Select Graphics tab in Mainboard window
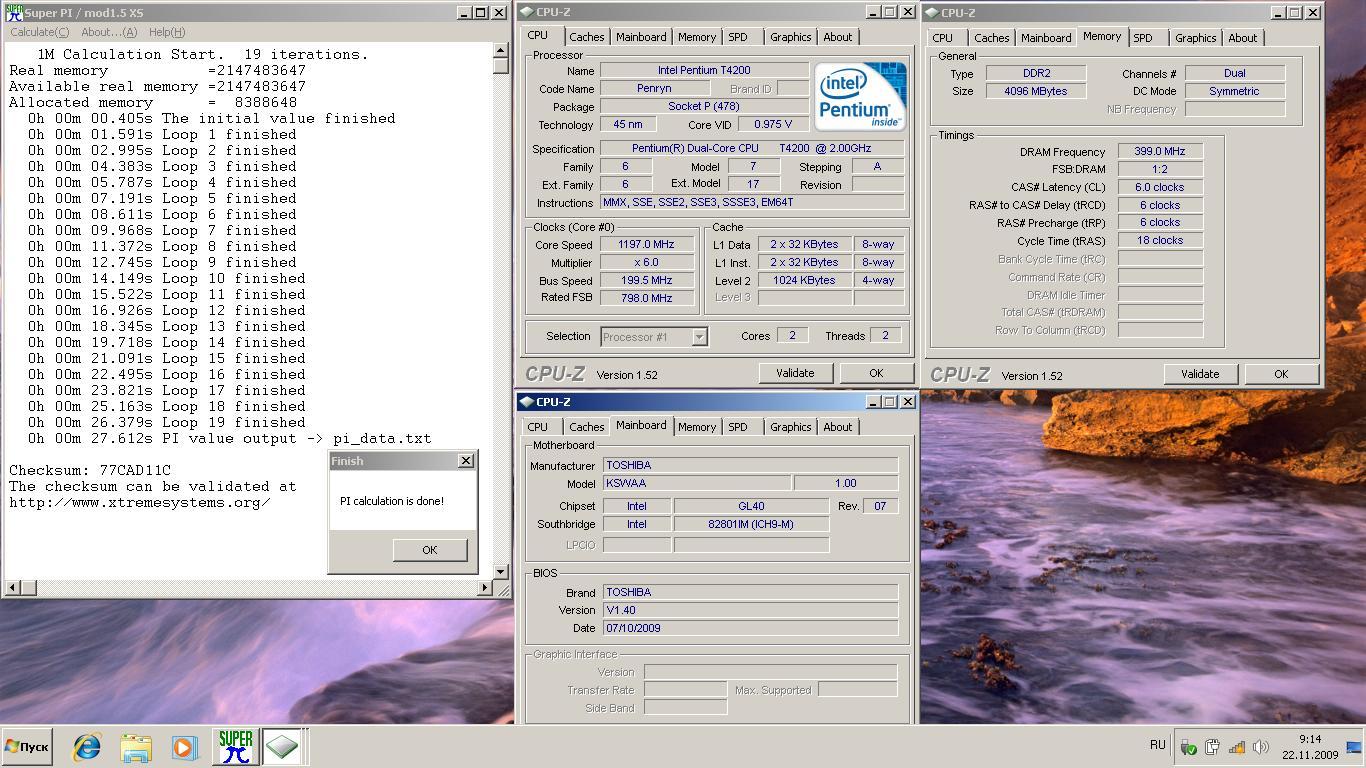This screenshot has width=1366, height=768. point(790,427)
